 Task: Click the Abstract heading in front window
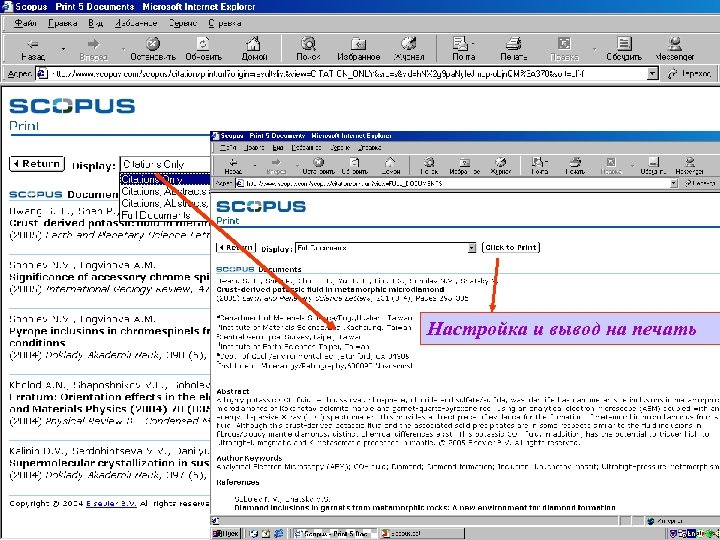tap(233, 391)
